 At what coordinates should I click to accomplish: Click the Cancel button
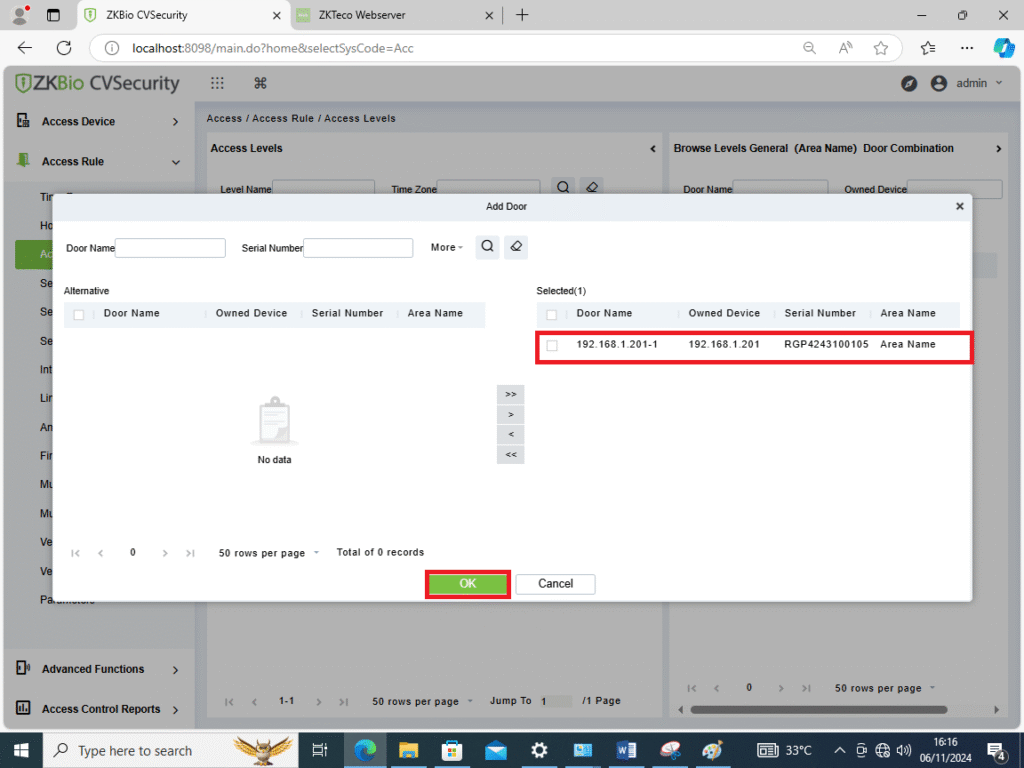[x=555, y=584]
